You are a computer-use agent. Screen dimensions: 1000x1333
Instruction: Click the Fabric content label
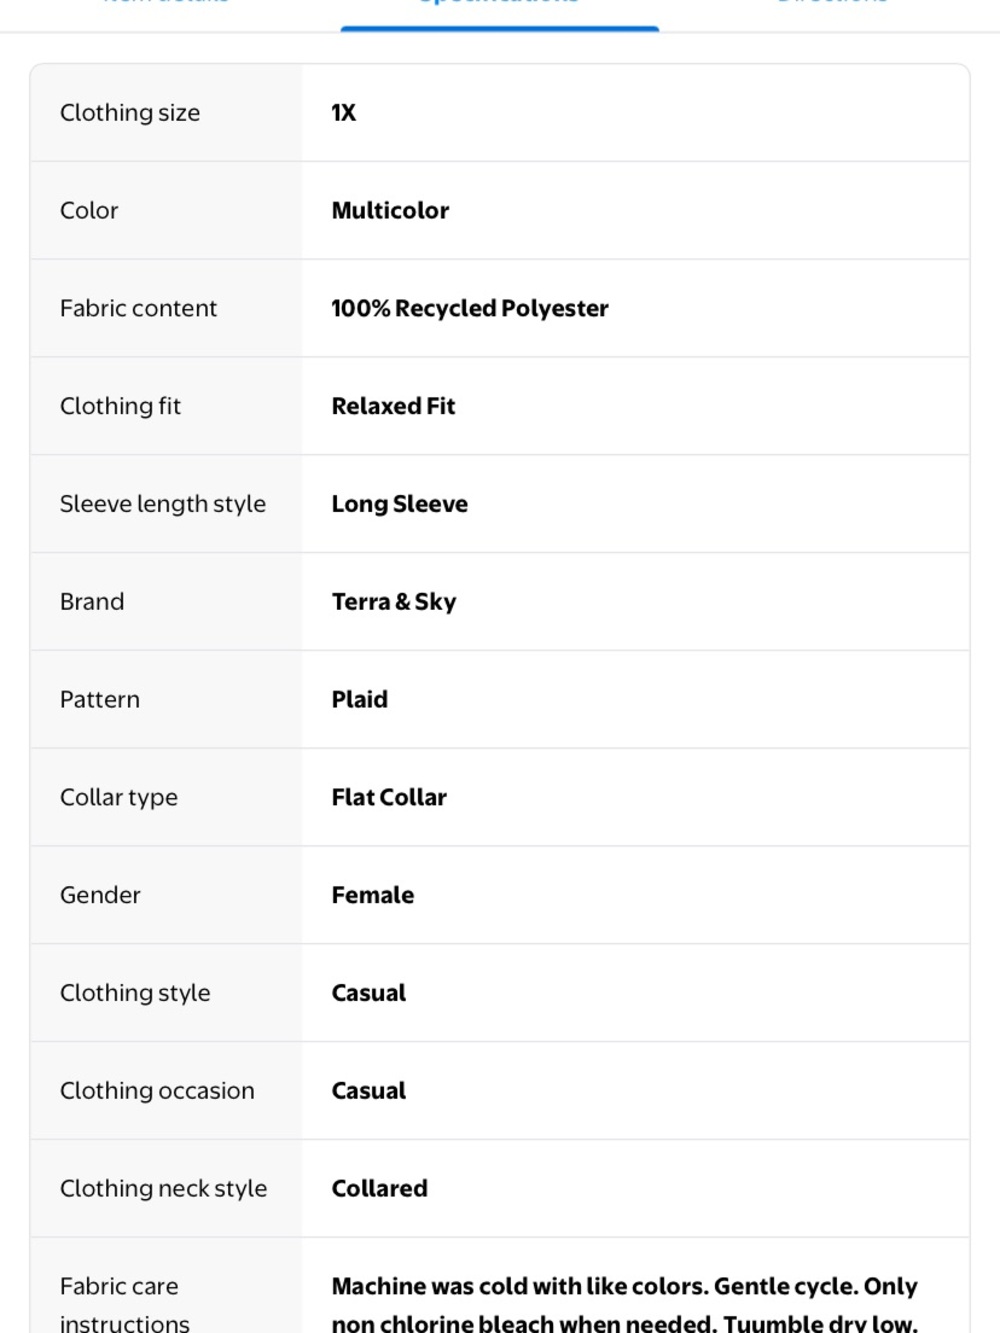click(138, 309)
